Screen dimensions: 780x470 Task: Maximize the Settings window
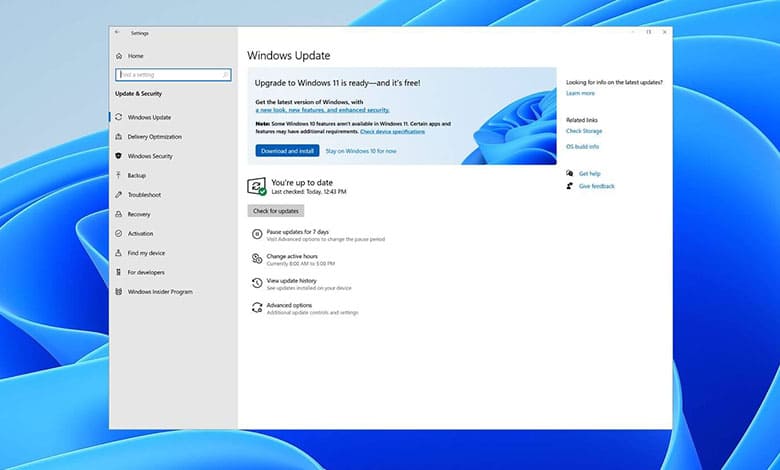pyautogui.click(x=649, y=32)
